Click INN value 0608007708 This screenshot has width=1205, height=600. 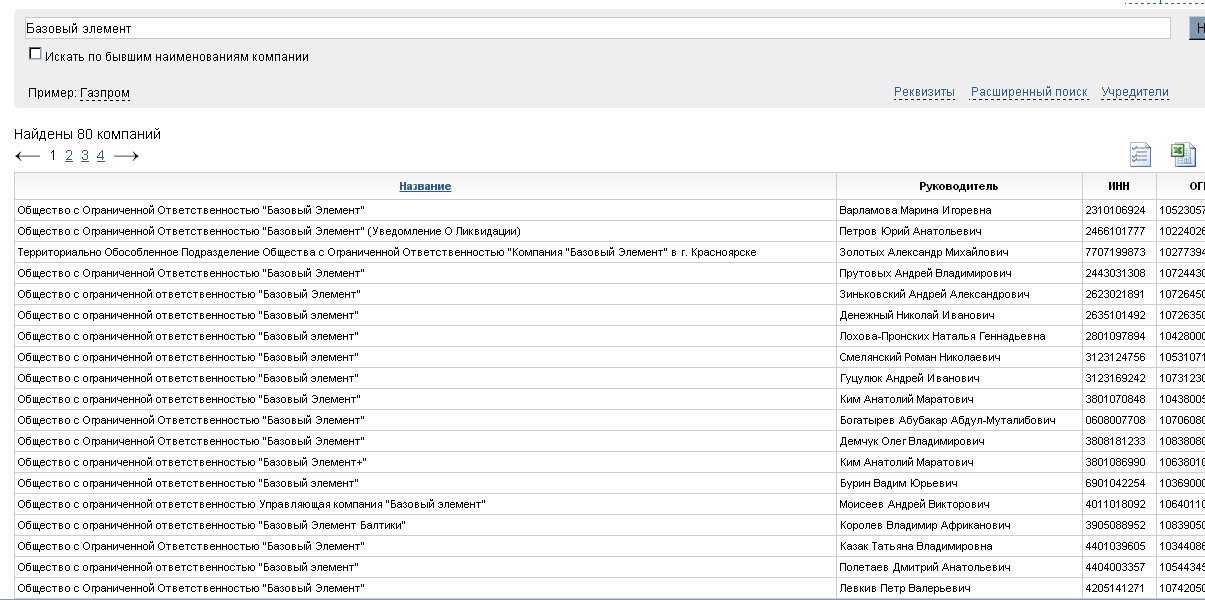1115,420
